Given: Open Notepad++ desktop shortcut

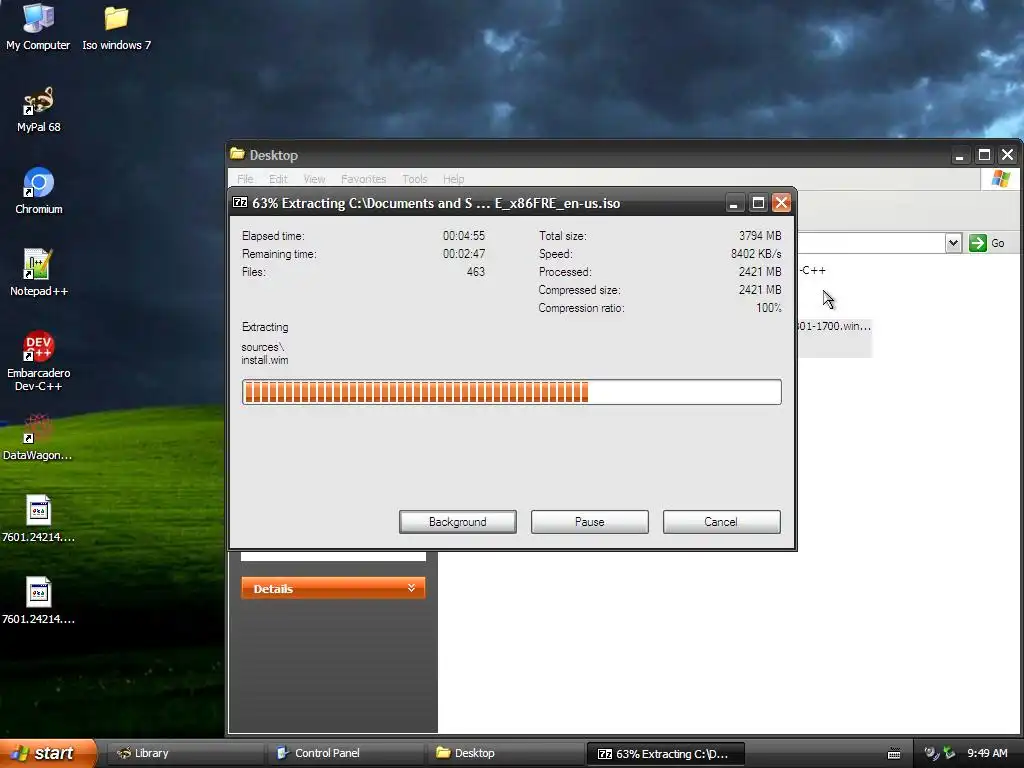Looking at the screenshot, I should click(38, 272).
